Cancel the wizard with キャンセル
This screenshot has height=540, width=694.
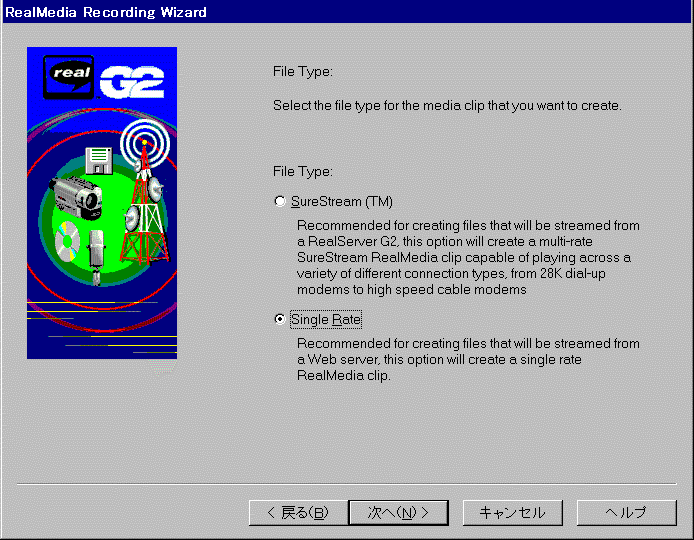[513, 513]
